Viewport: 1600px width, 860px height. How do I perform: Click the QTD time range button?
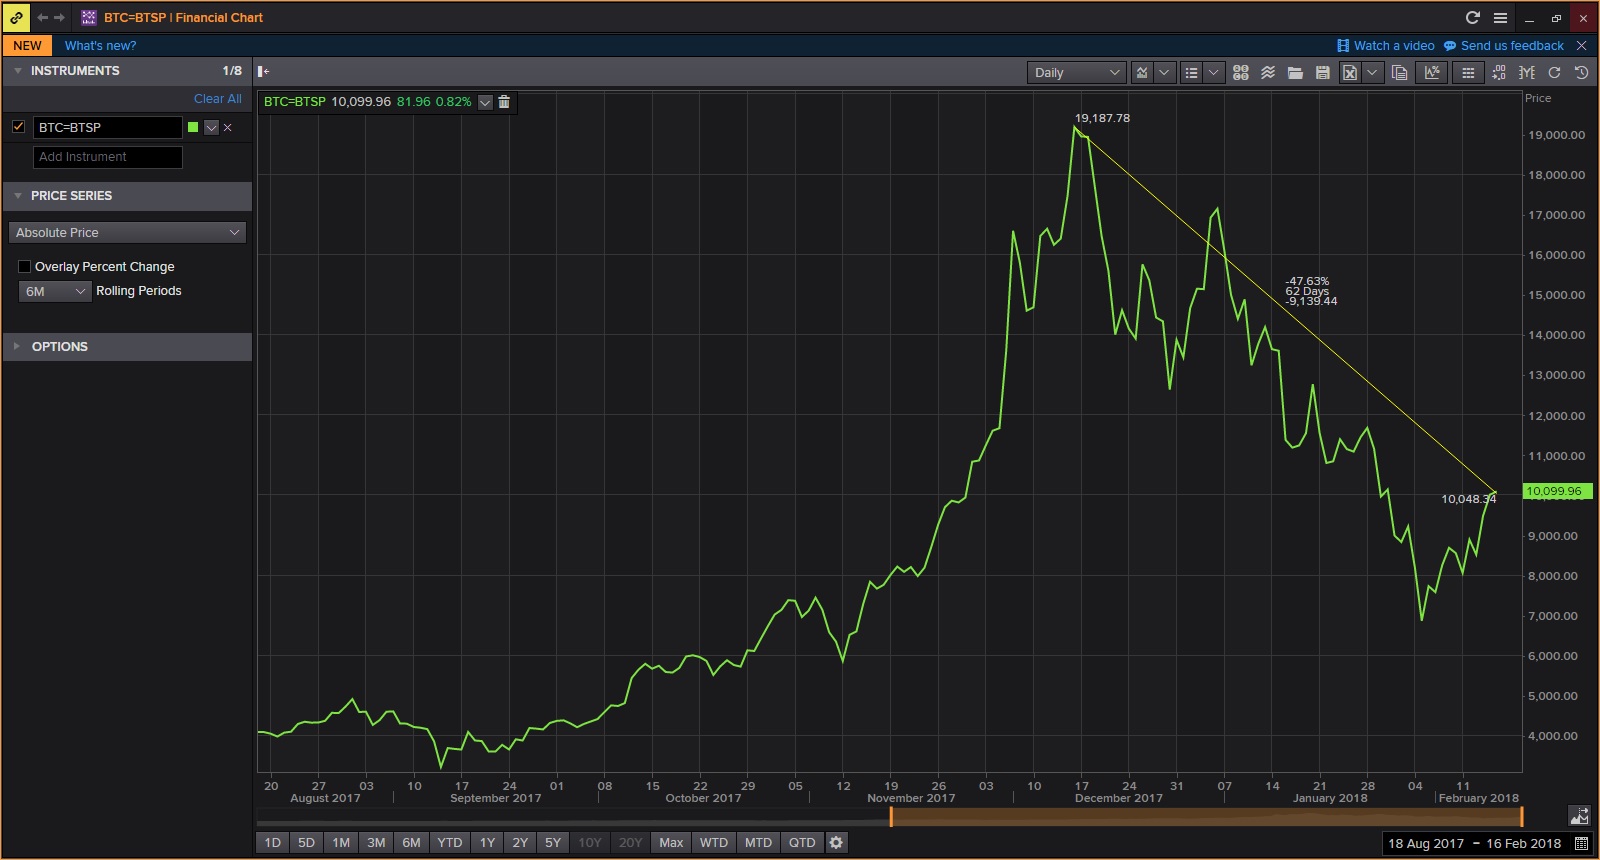pyautogui.click(x=802, y=843)
